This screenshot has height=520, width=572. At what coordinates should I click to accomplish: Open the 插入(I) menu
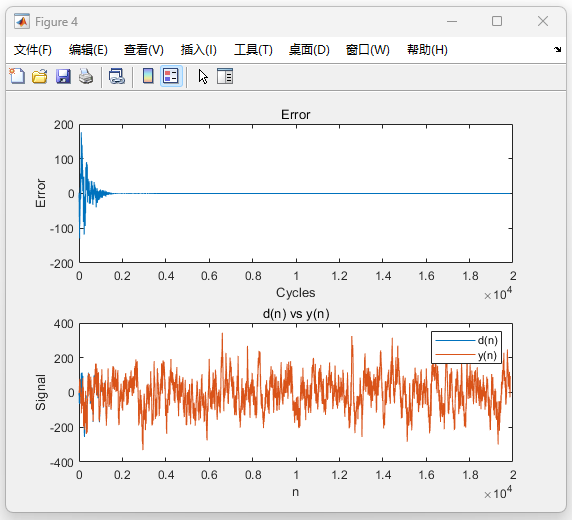pos(198,50)
